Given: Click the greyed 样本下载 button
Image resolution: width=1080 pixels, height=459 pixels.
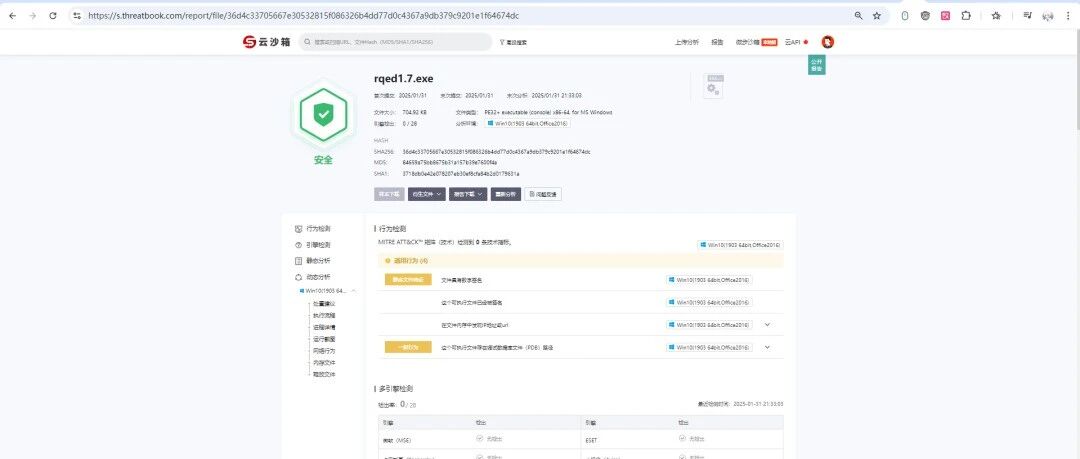Looking at the screenshot, I should 389,194.
